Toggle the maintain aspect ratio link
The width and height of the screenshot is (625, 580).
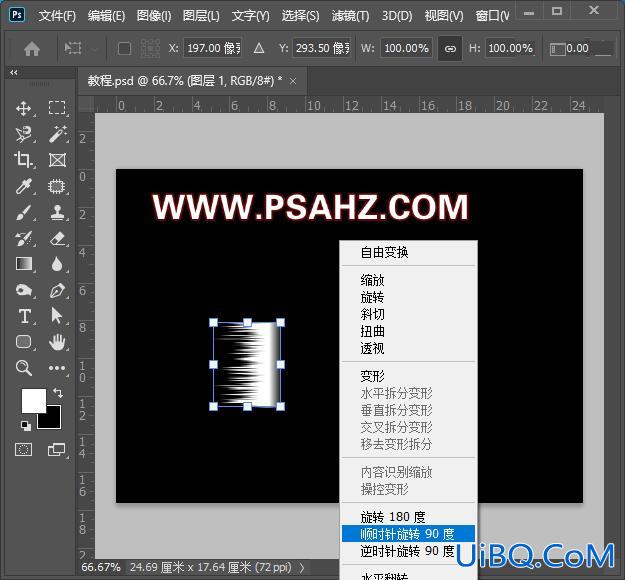click(x=450, y=49)
